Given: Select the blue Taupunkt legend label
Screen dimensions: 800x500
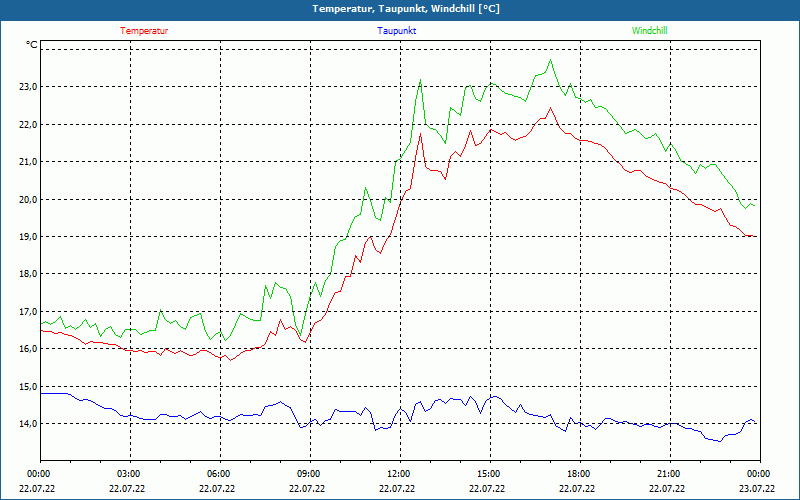Looking at the screenshot, I should (x=397, y=31).
